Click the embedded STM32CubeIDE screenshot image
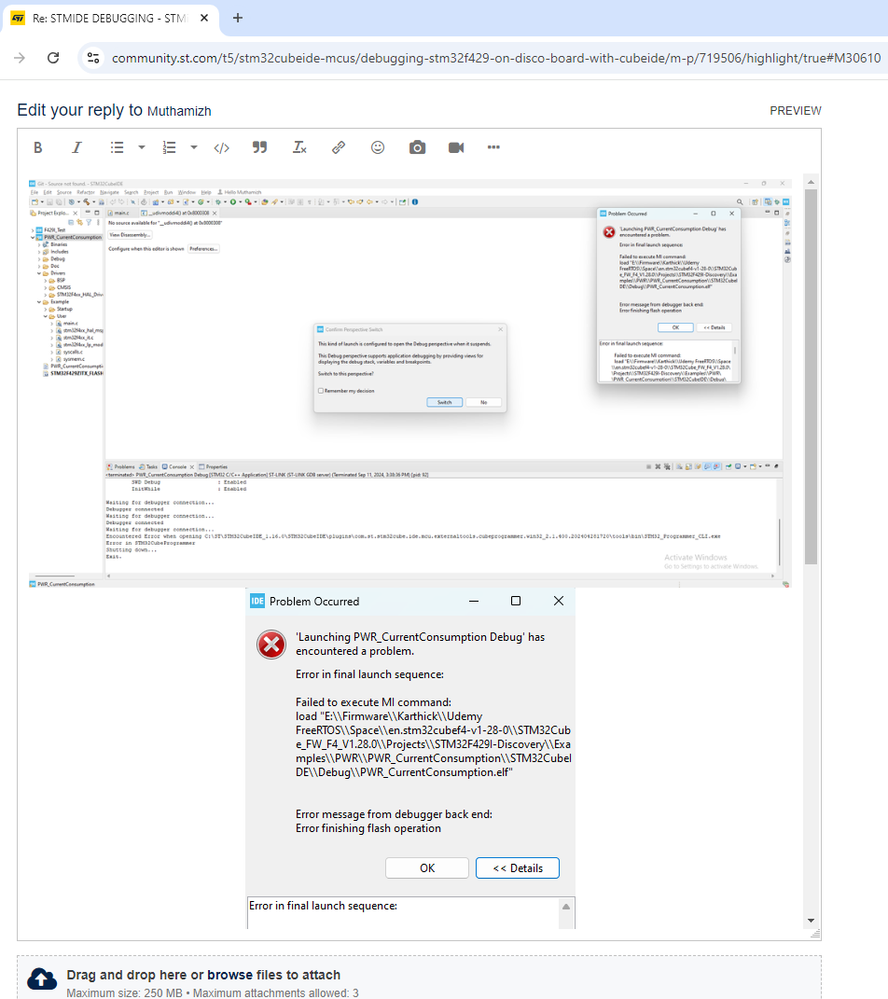This screenshot has width=888, height=999. 410,383
